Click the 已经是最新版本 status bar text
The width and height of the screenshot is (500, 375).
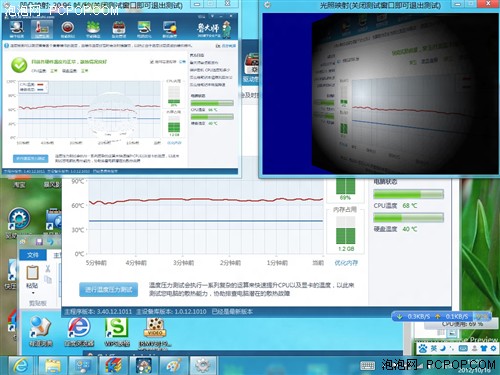coord(232,312)
